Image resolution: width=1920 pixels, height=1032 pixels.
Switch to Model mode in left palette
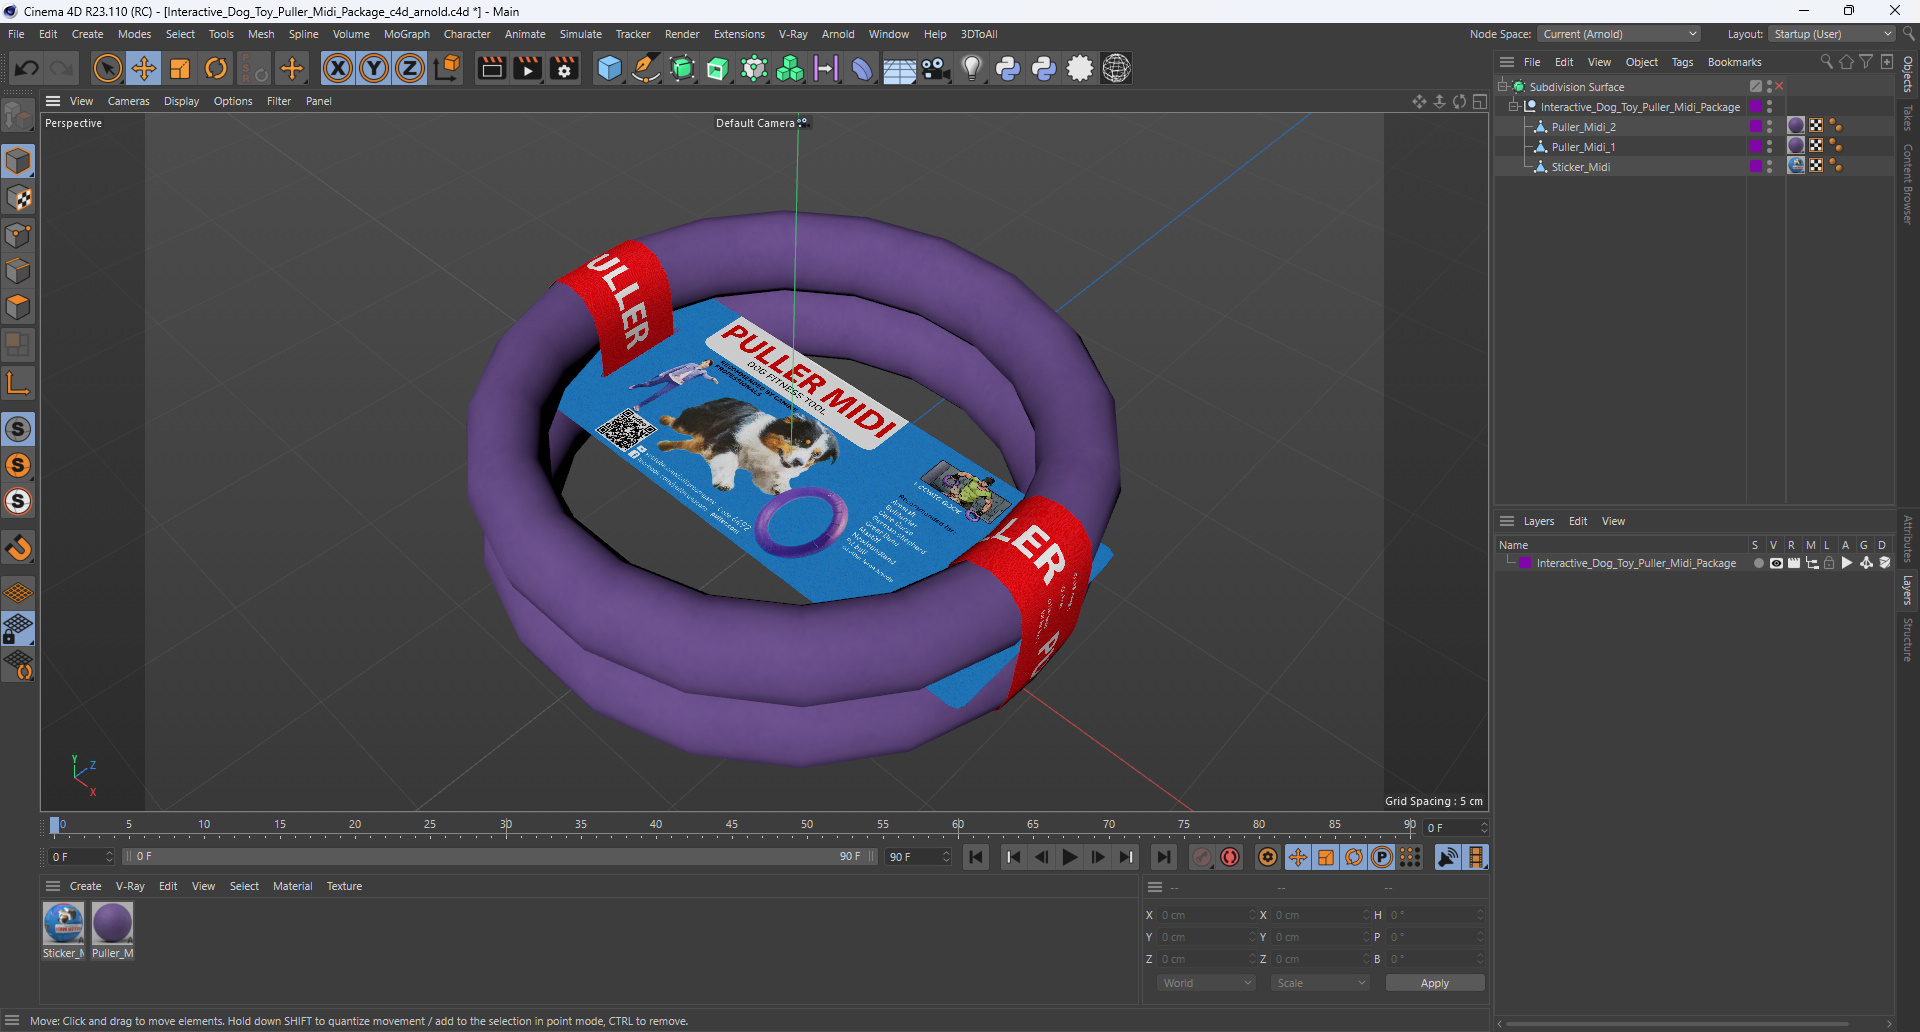click(x=18, y=161)
